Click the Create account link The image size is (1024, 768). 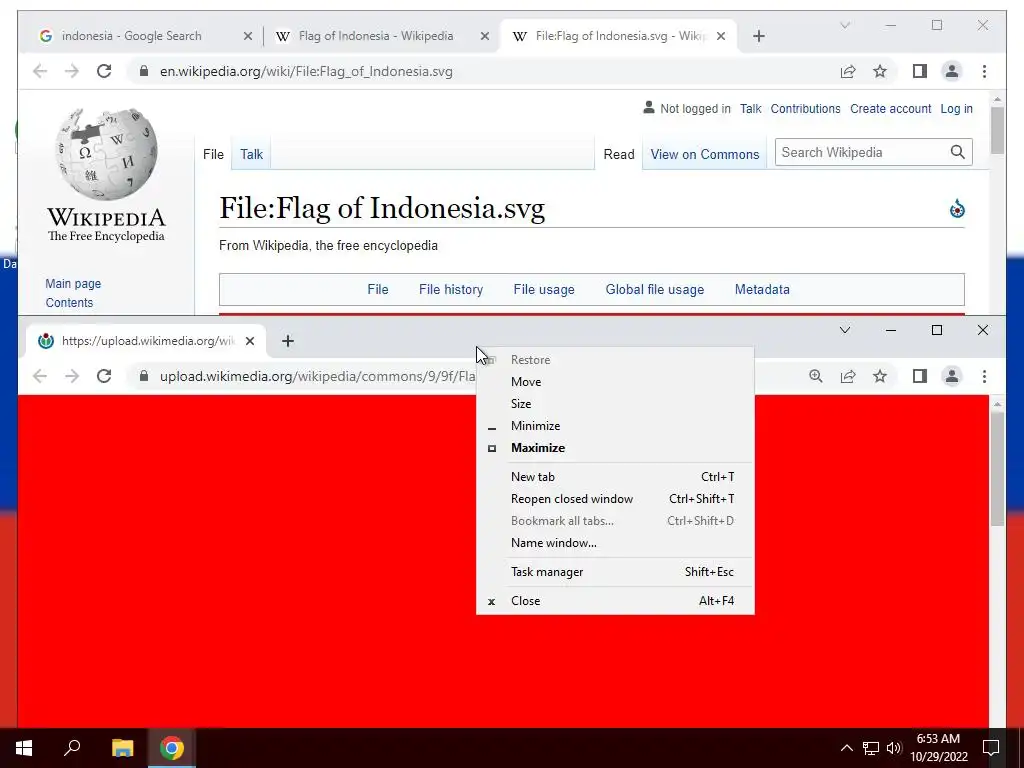[890, 109]
